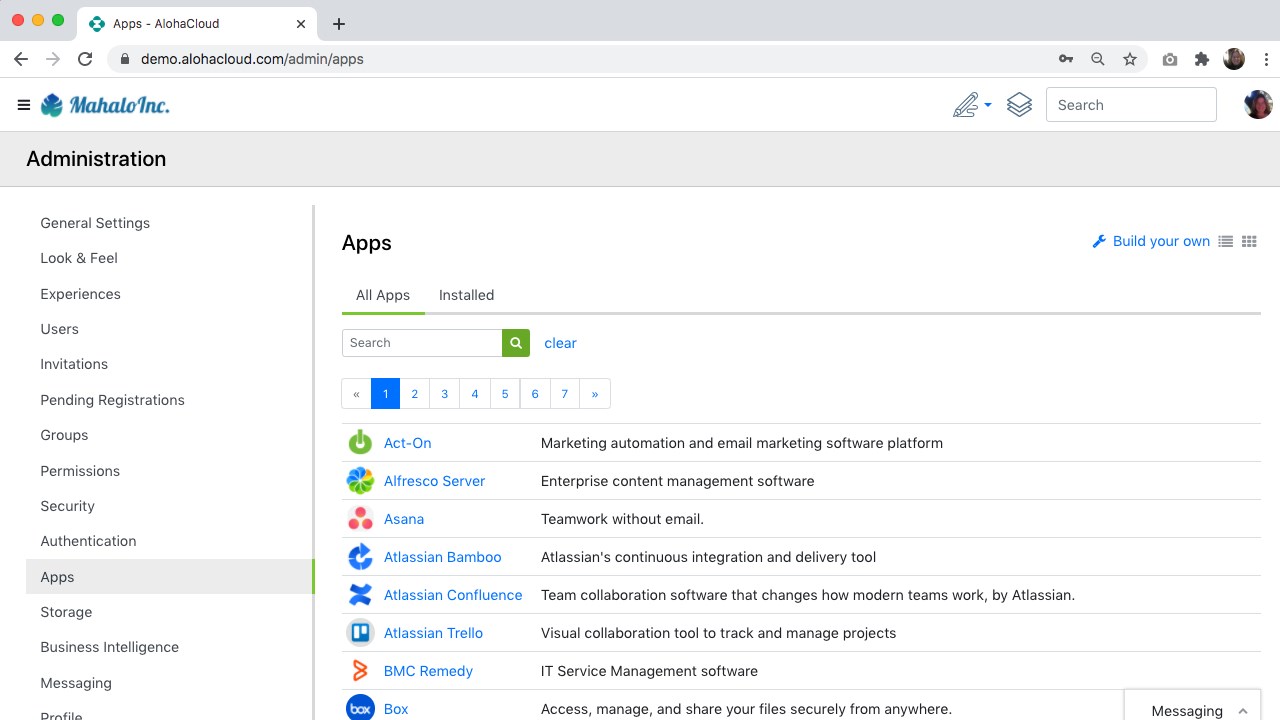Click the Act-On app icon
The image size is (1280, 720).
[x=360, y=443]
